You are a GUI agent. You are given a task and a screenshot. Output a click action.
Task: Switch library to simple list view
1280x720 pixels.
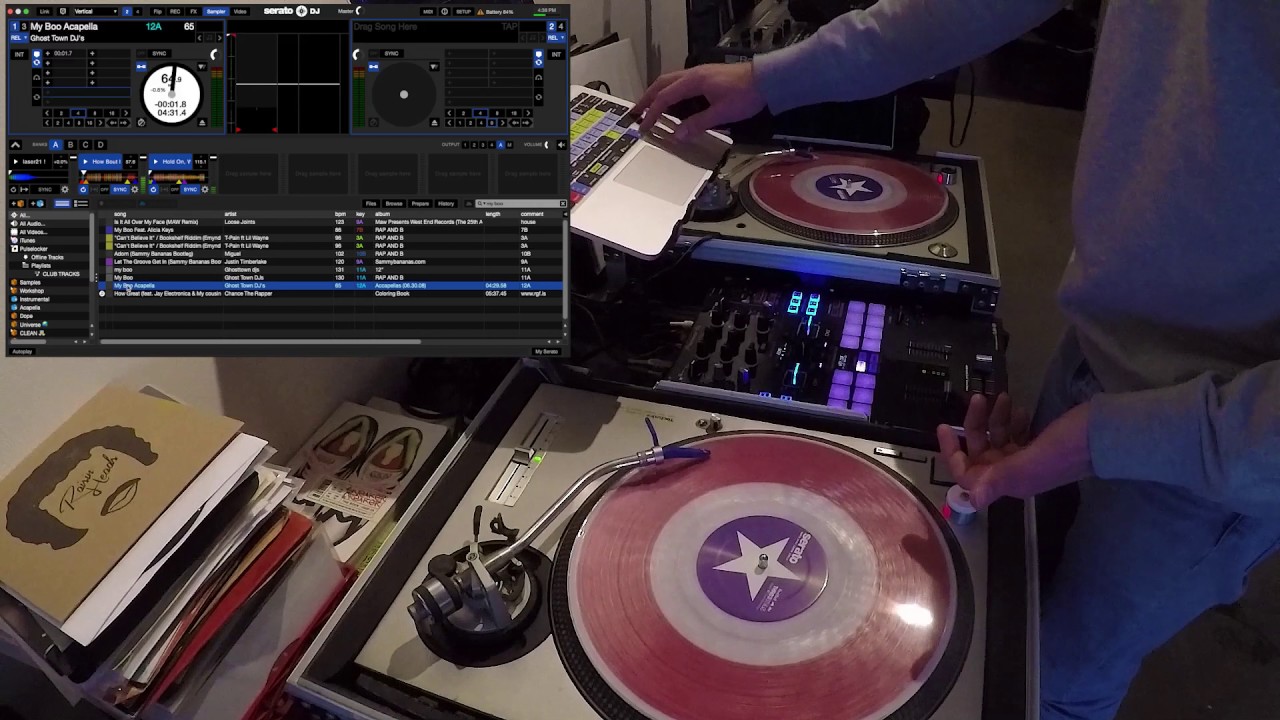tap(62, 203)
